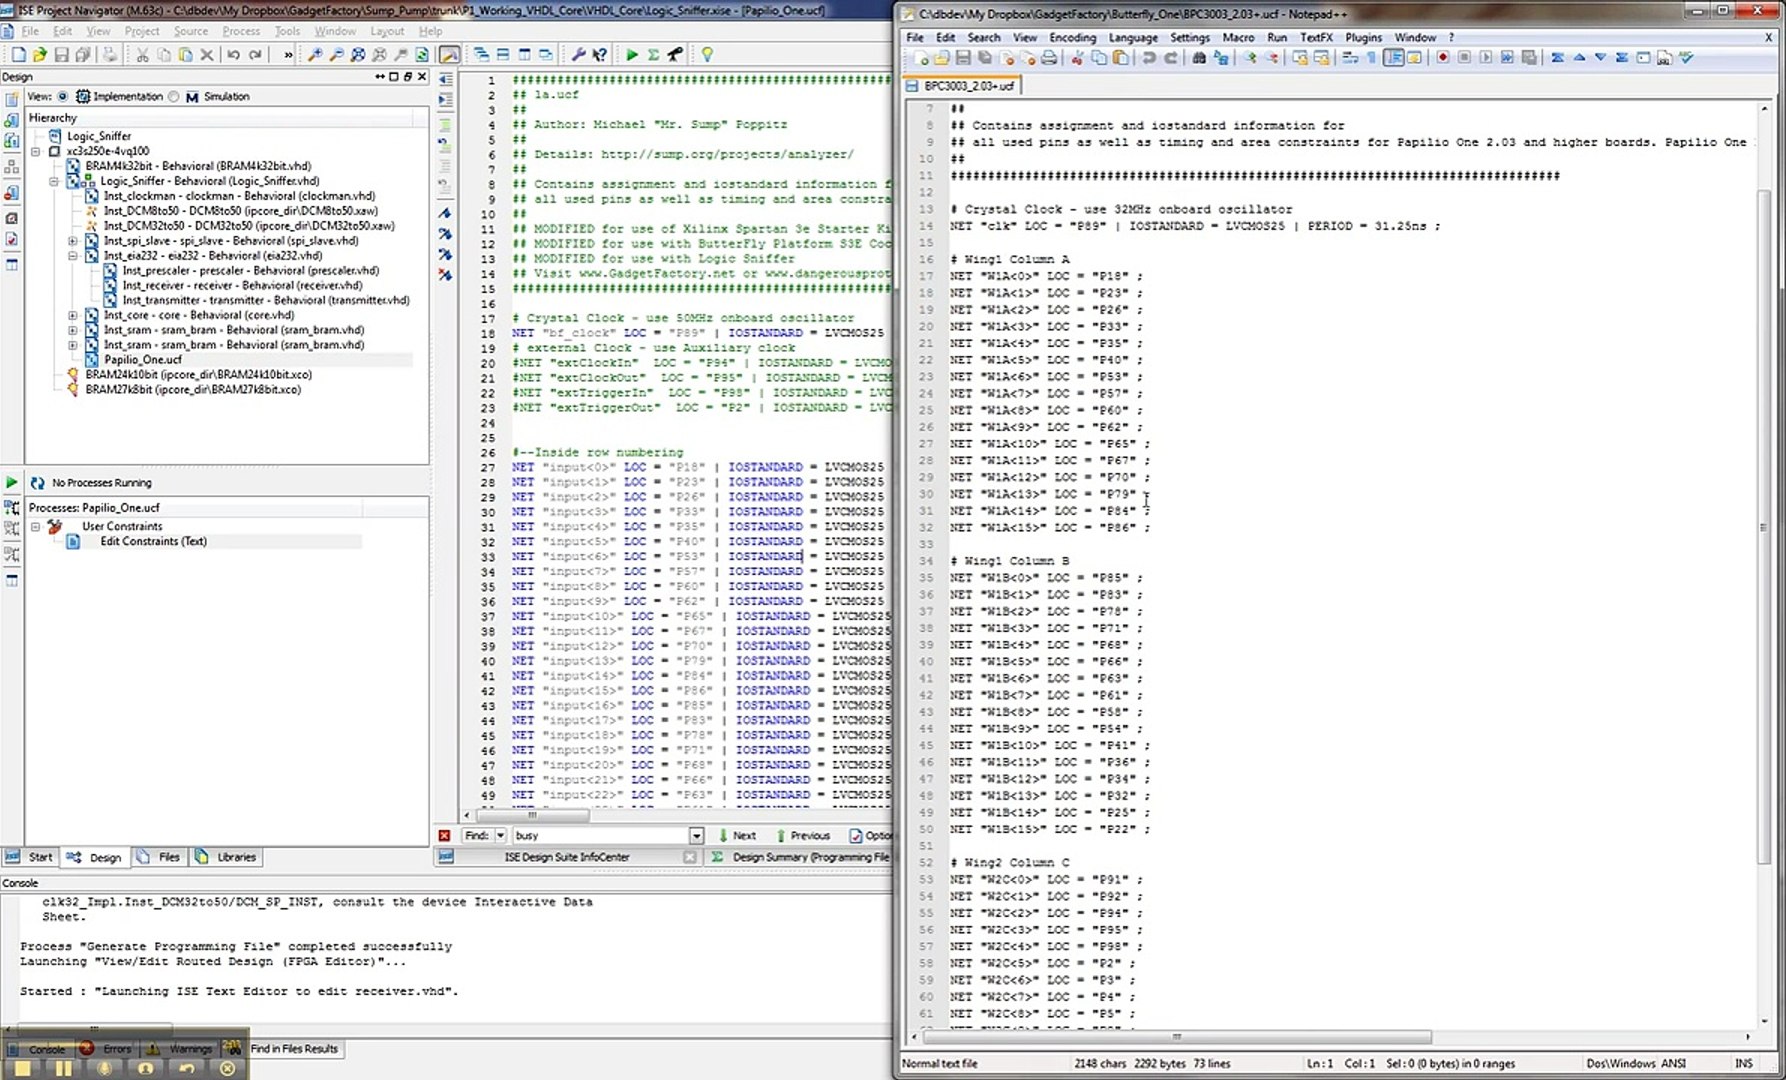The width and height of the screenshot is (1786, 1080).
Task: Switch to the Files tab in ISE
Action: point(158,857)
